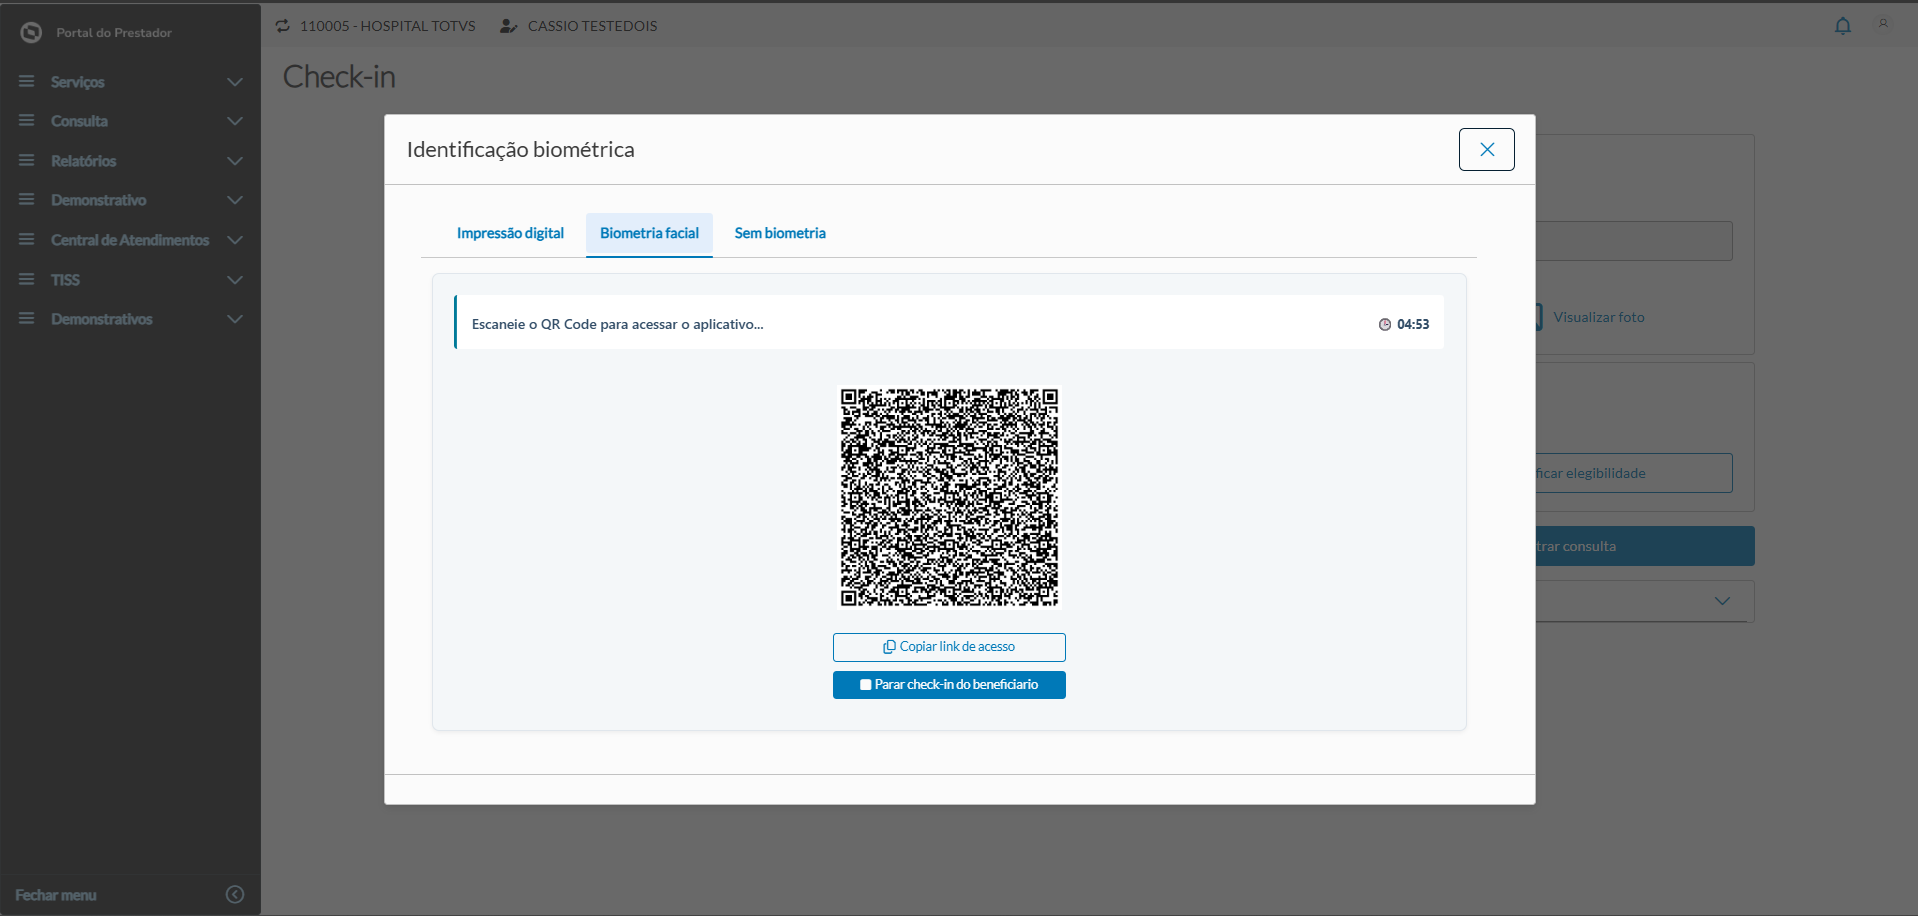This screenshot has width=1918, height=916.
Task: Click the 04:53 countdown timer
Action: click(1413, 324)
